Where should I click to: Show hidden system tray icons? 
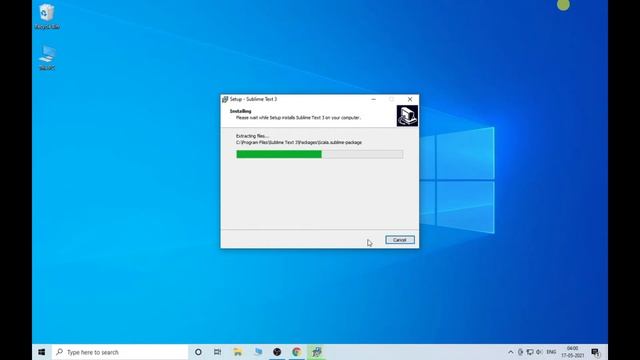point(511,352)
